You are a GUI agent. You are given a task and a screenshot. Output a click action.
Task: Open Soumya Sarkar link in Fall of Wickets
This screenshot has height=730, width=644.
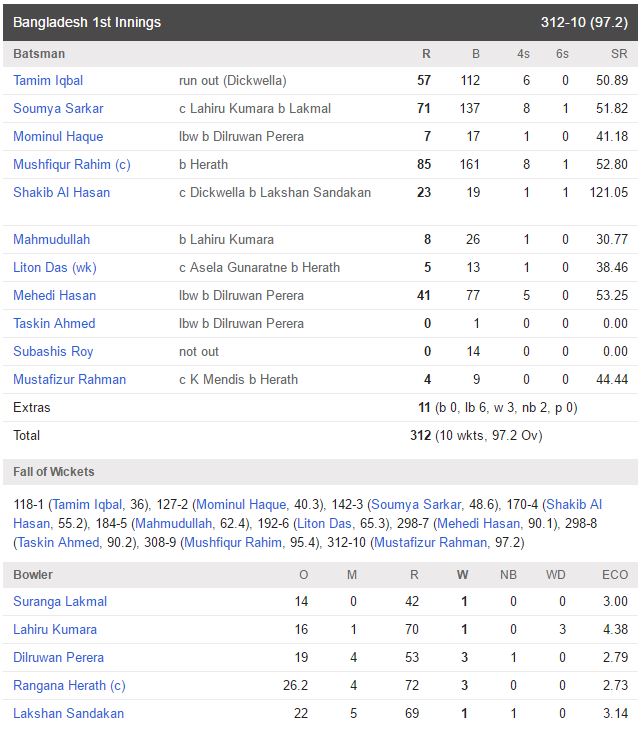416,504
